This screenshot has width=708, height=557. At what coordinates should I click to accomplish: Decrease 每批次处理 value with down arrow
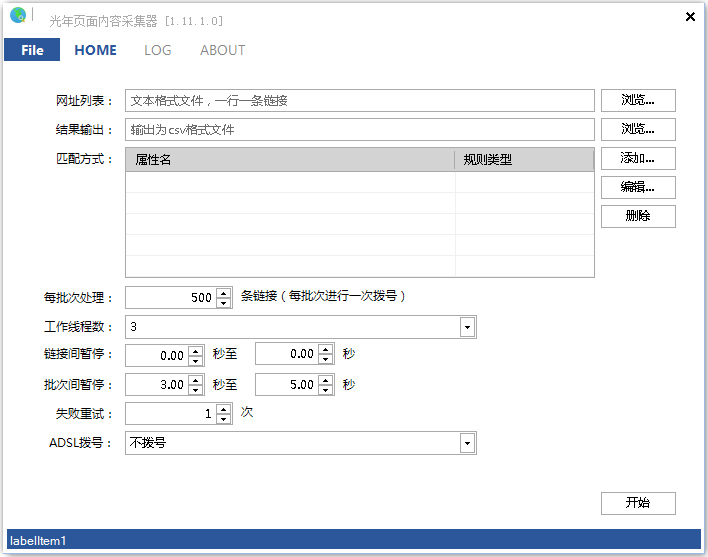pos(224,303)
